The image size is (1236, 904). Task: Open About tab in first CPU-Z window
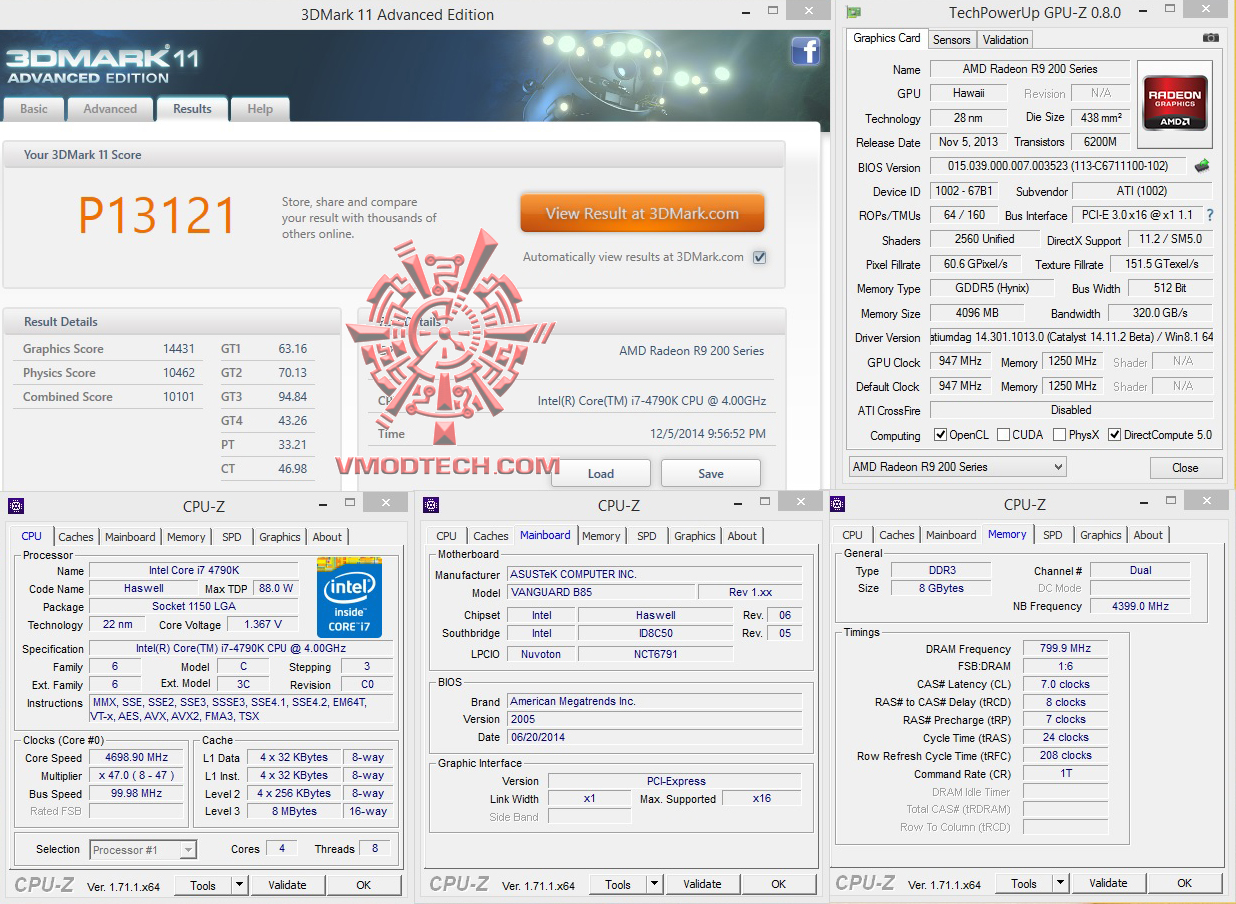click(x=327, y=537)
